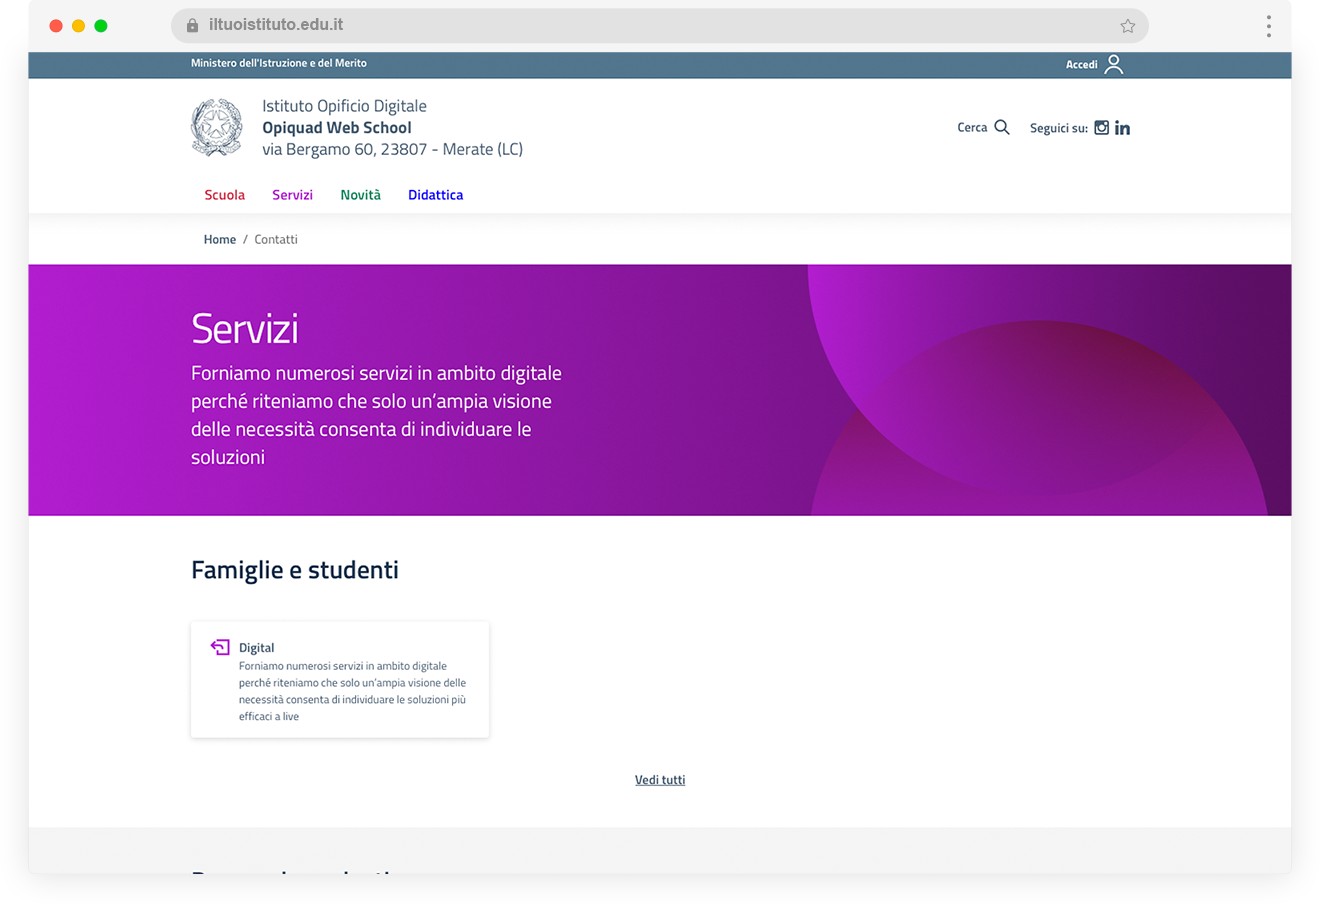Select the Servizi navigation item
Screen dimensions: 1320x904
point(292,195)
